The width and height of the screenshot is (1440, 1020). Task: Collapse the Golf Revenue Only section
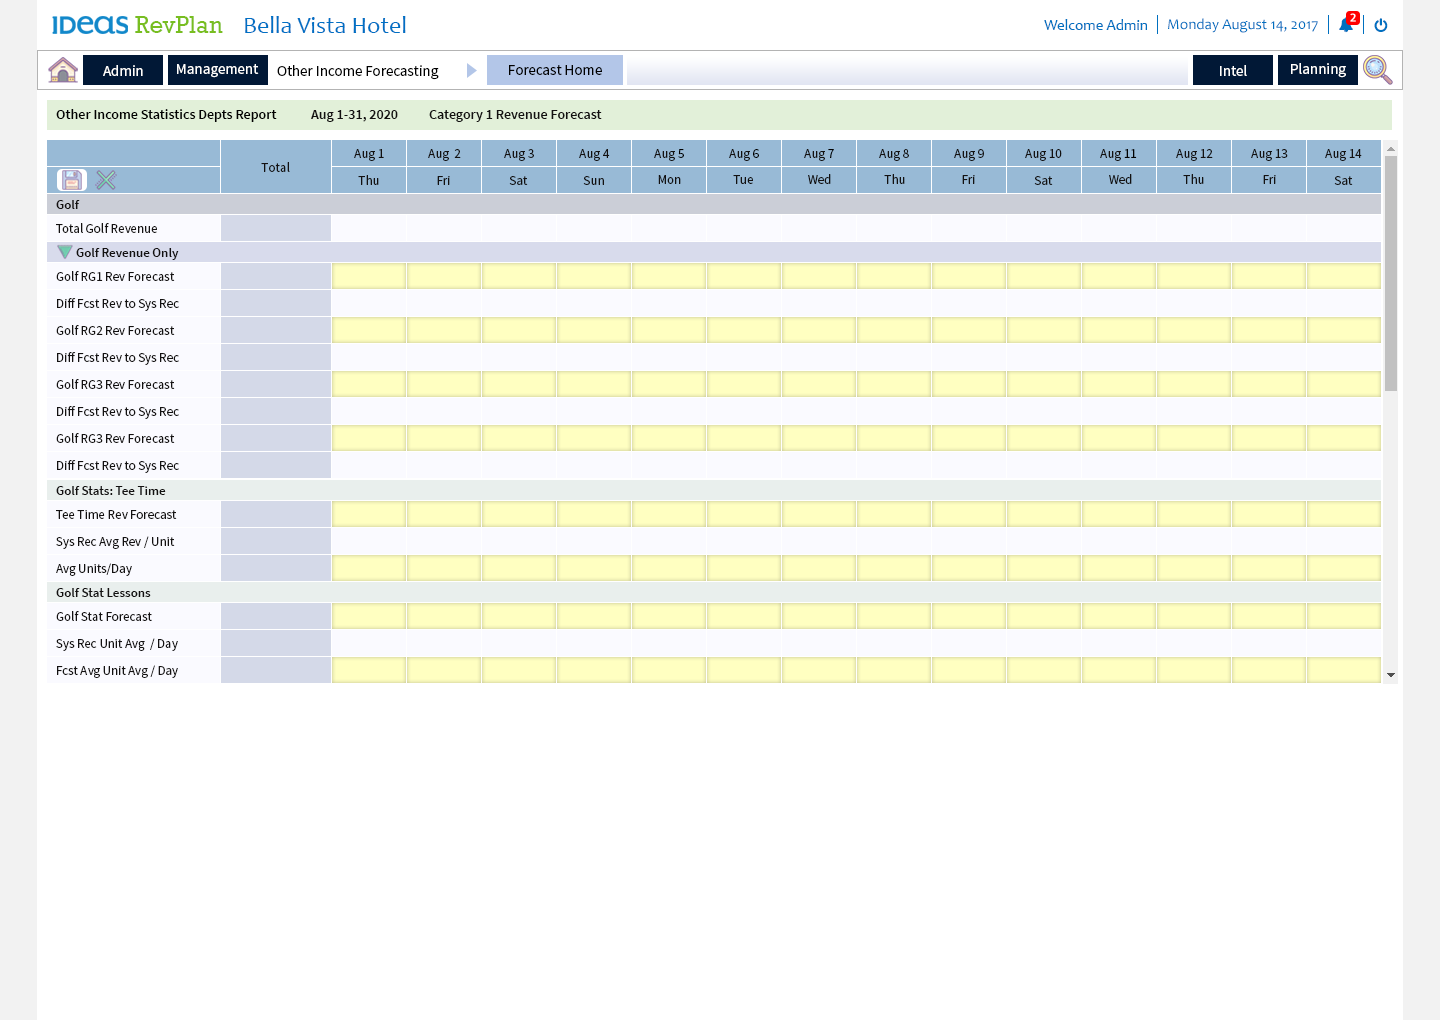tap(65, 252)
